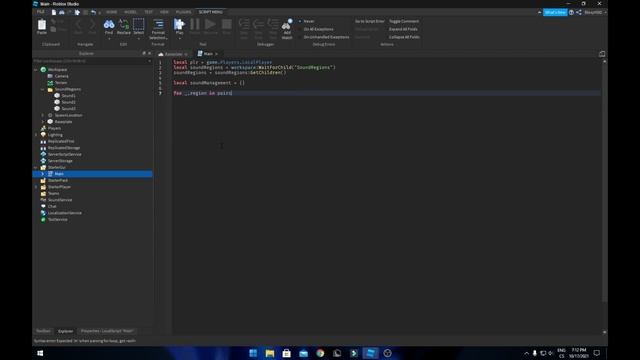Click the new file icon in quick access bar
Image resolution: width=640 pixels, height=360 pixels.
[x=53, y=12]
